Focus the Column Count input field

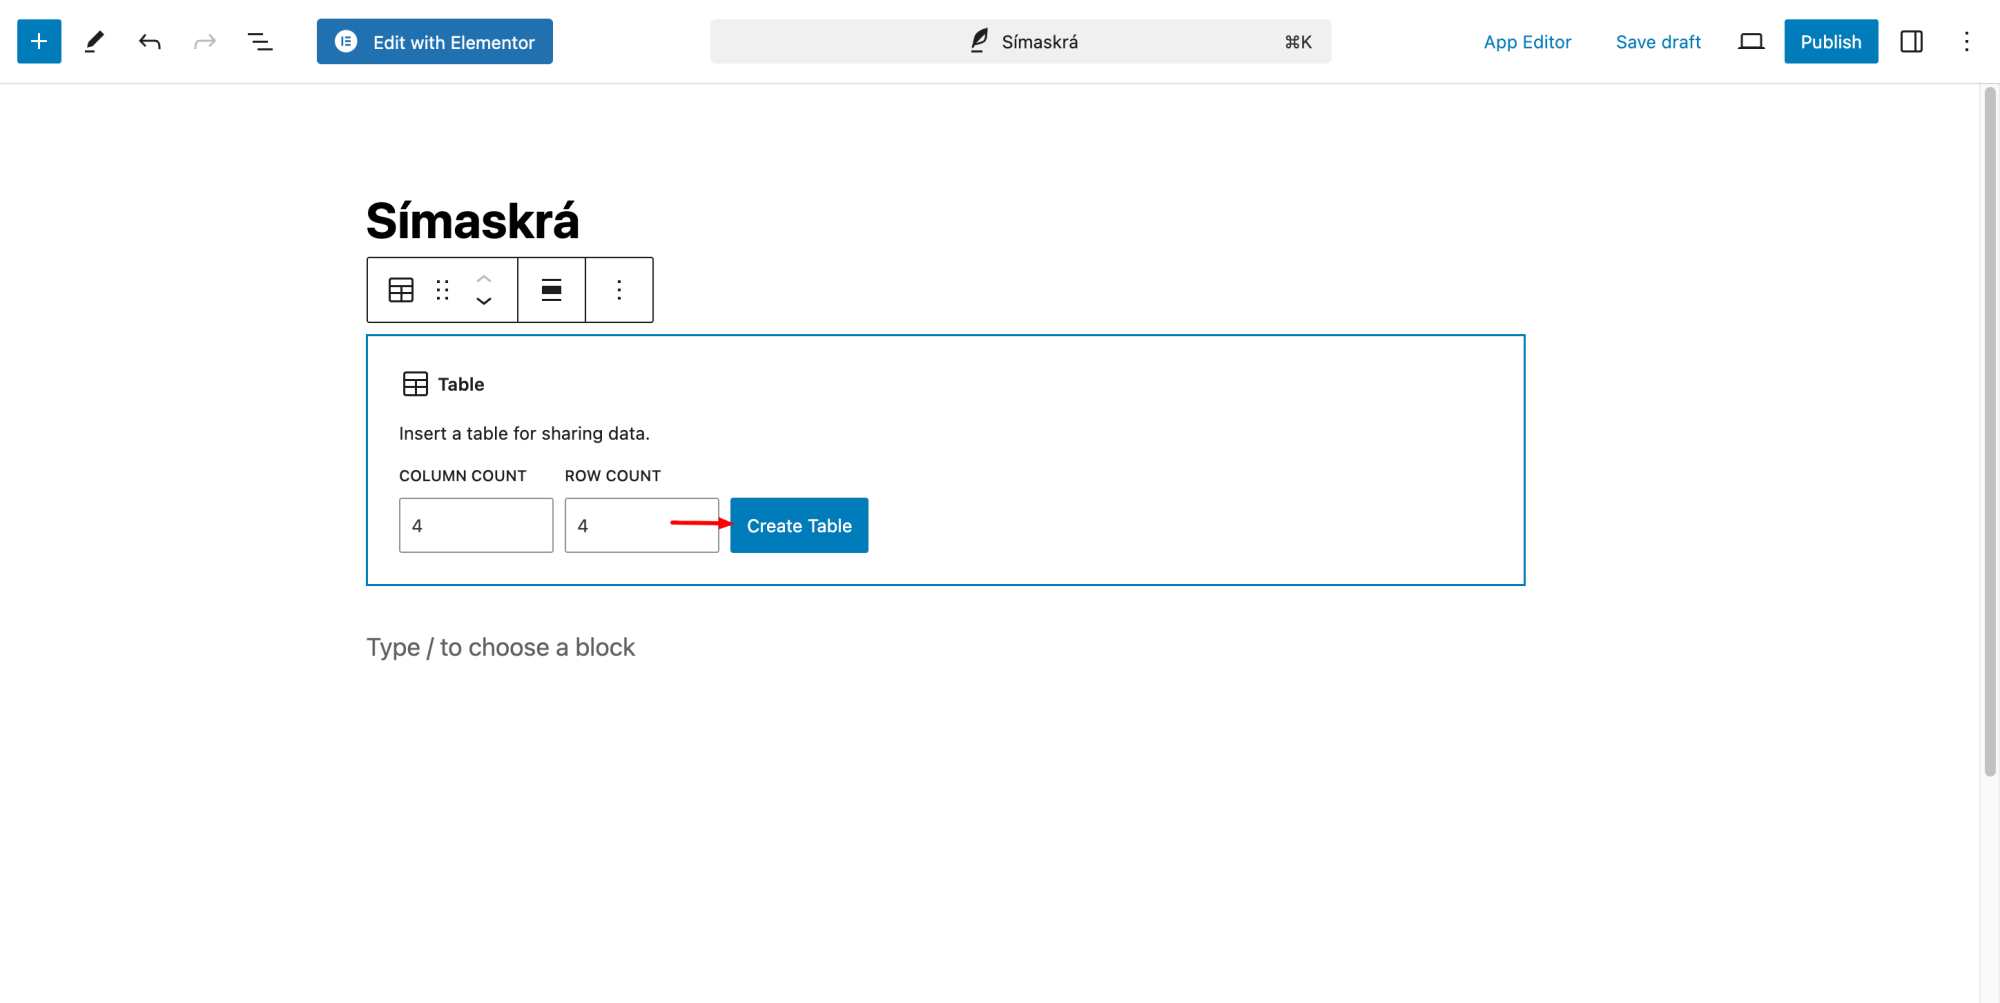point(476,526)
